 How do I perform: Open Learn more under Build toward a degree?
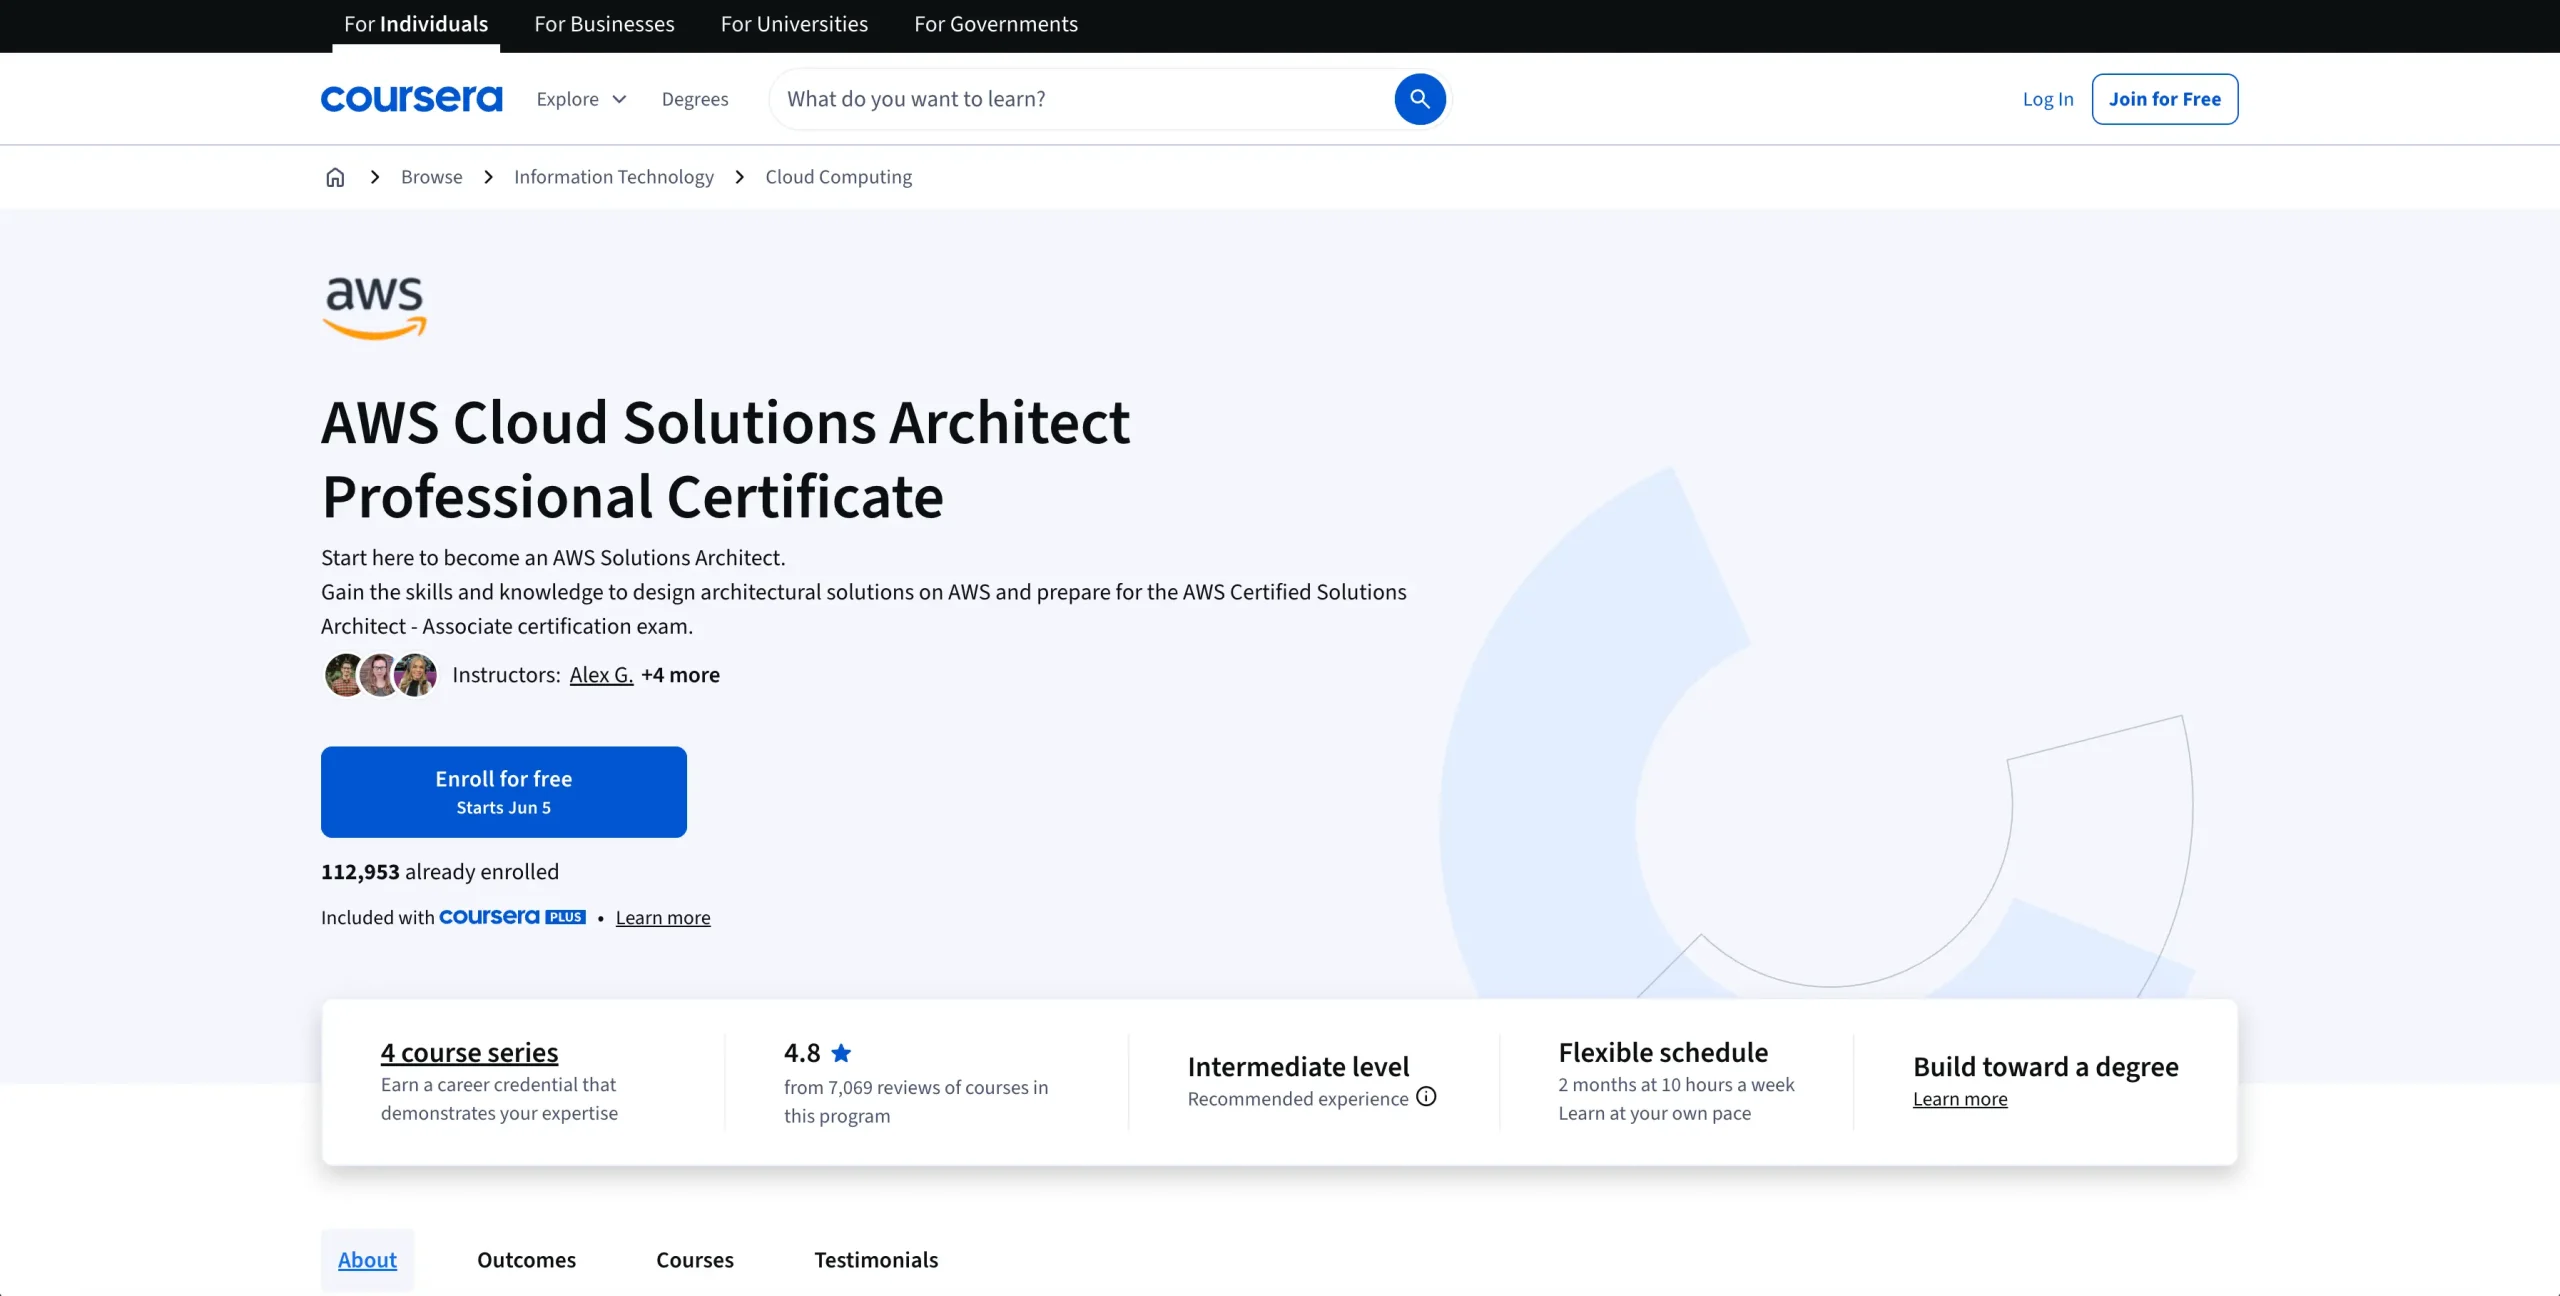tap(1960, 1099)
